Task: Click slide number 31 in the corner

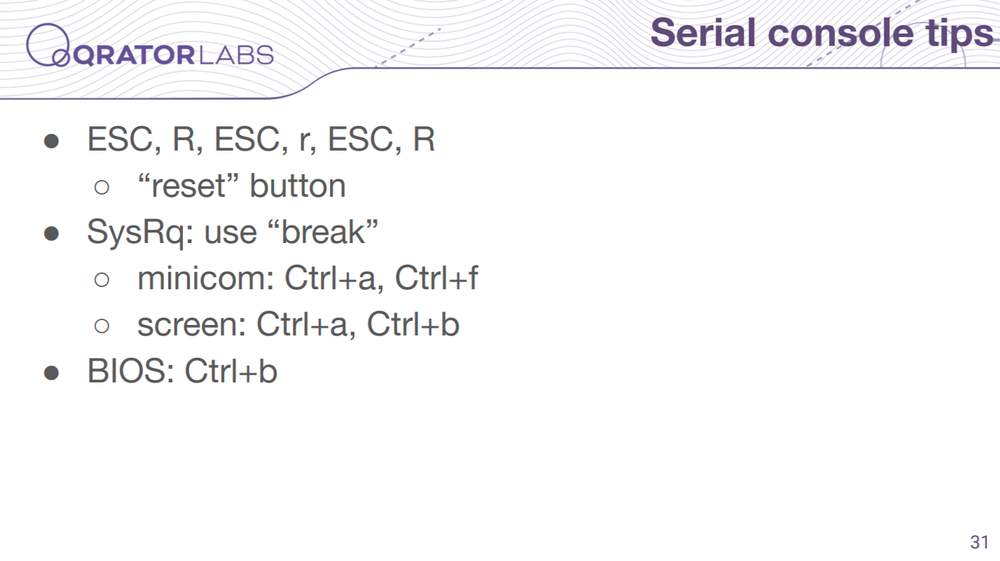Action: pos(979,542)
